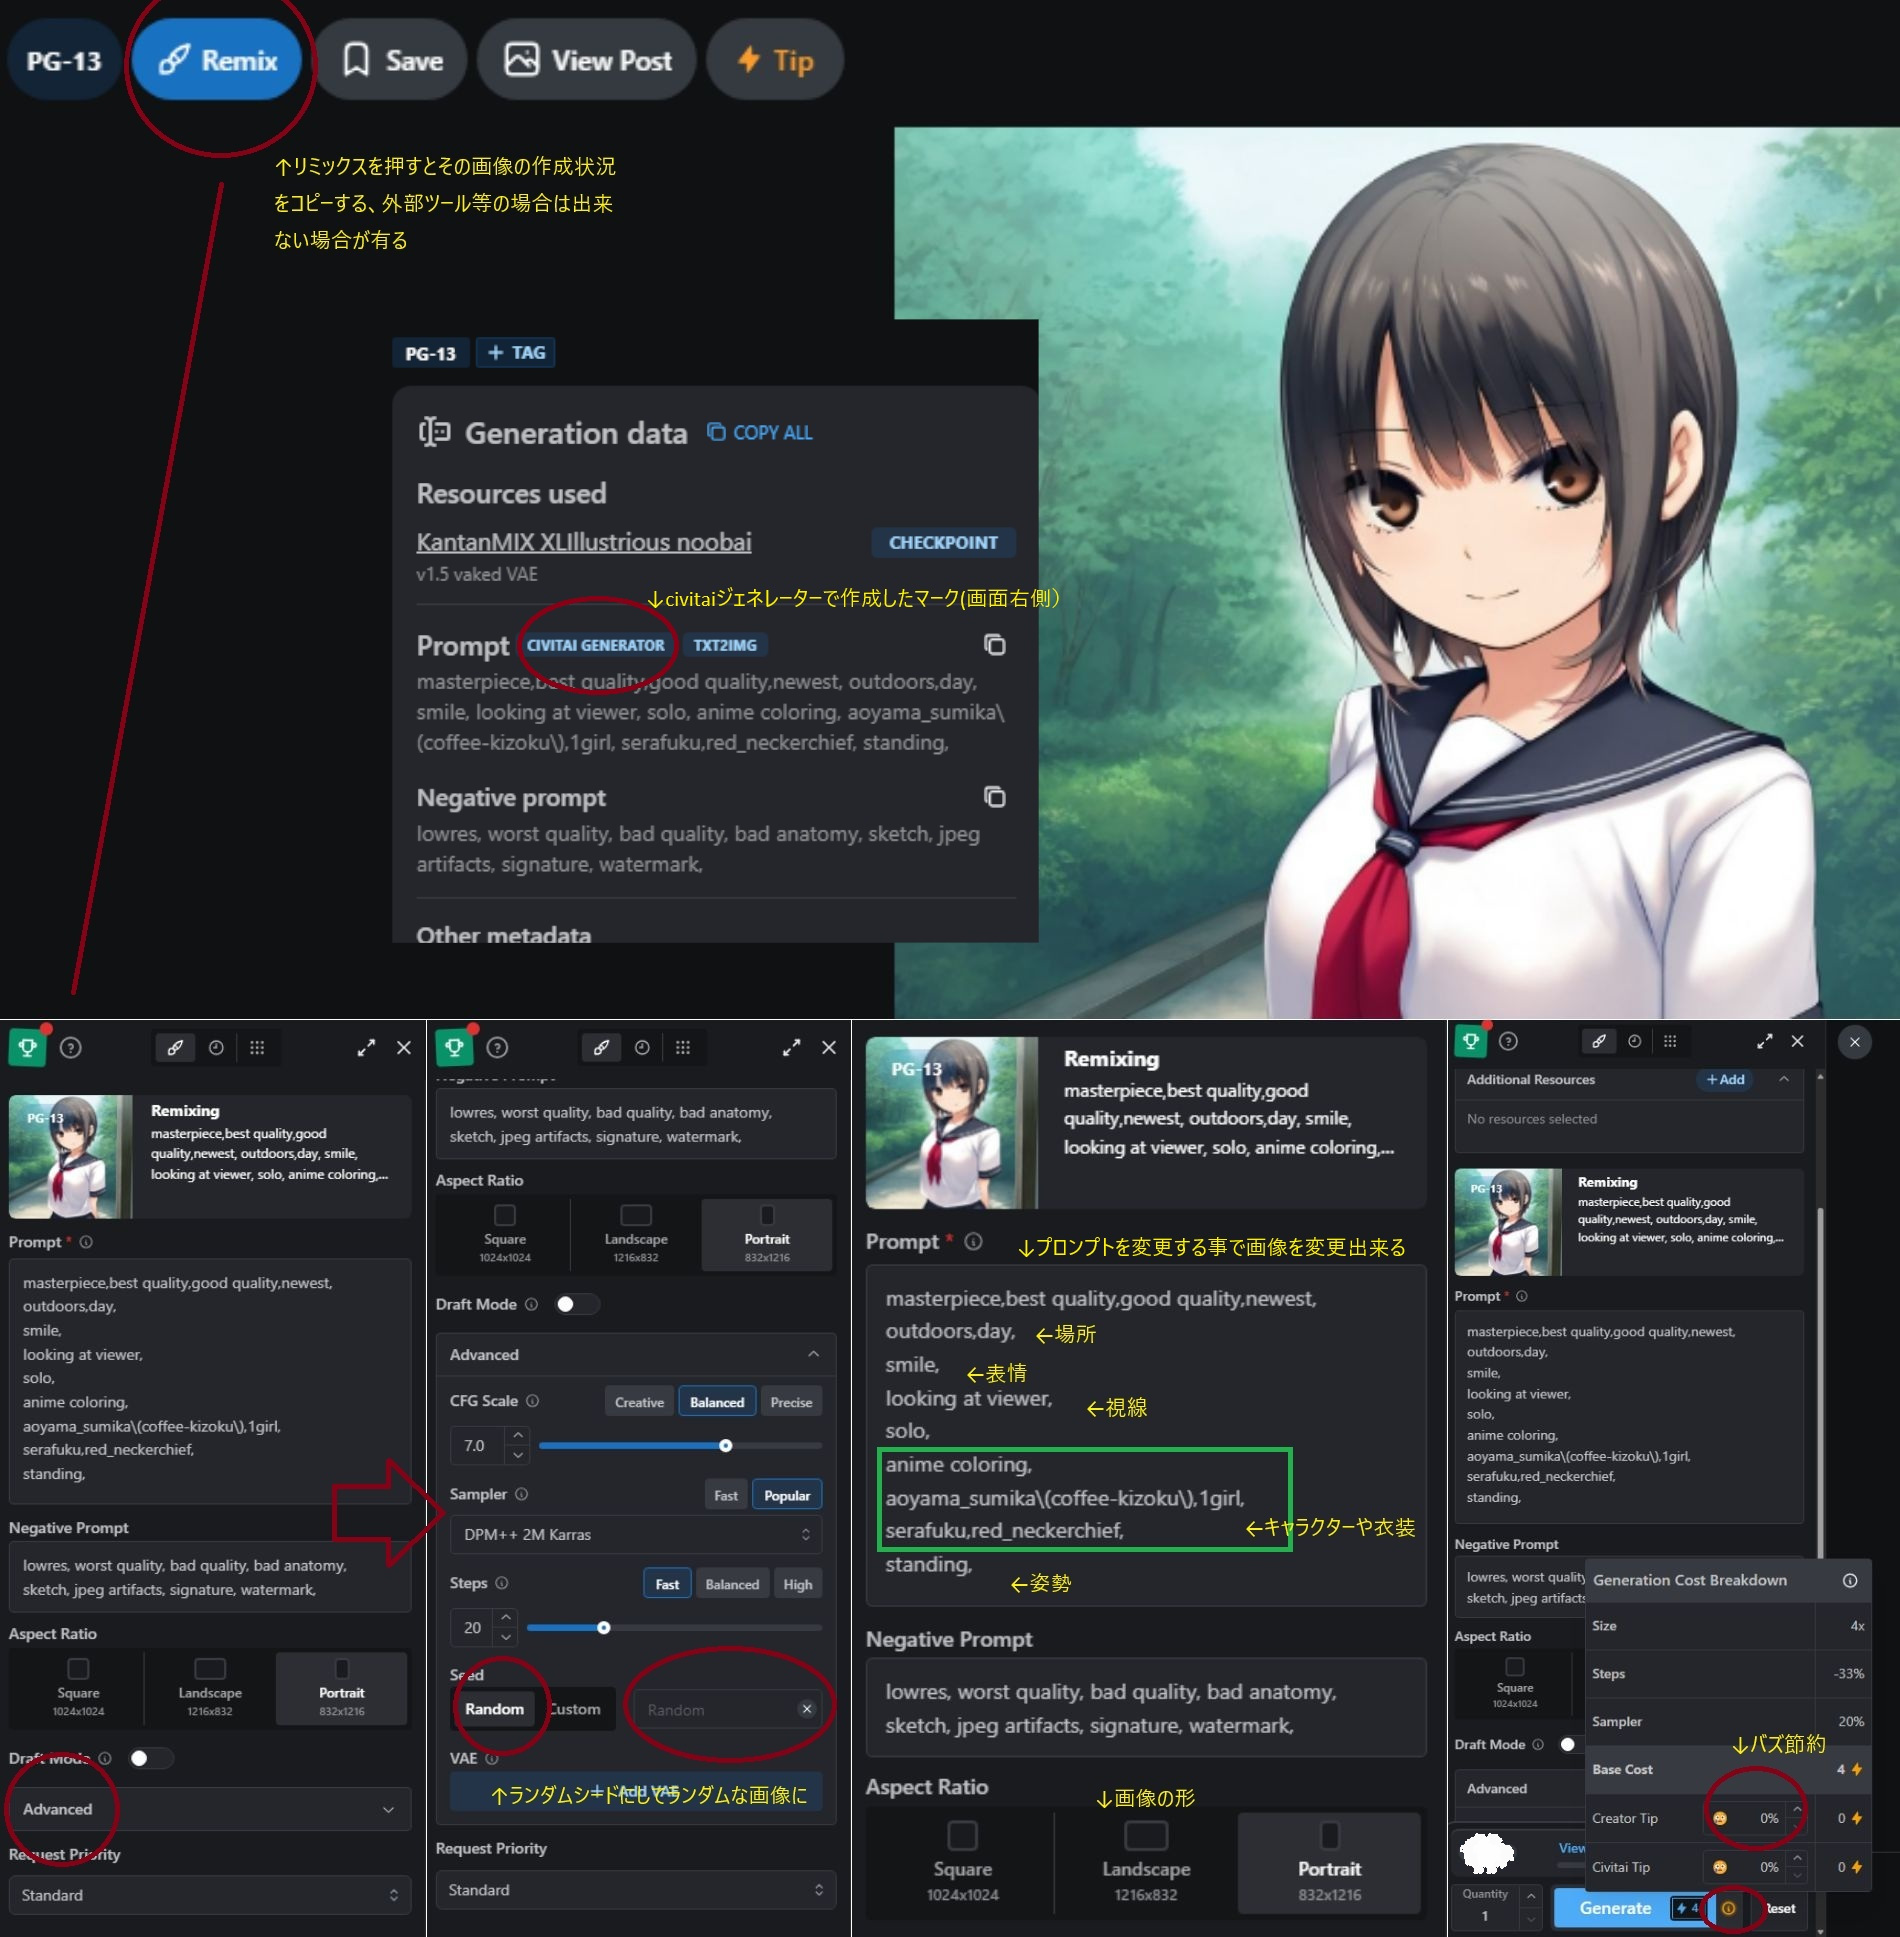Image resolution: width=1900 pixels, height=1937 pixels.
Task: Increase Quantity with up arrow
Action: (1530, 1895)
